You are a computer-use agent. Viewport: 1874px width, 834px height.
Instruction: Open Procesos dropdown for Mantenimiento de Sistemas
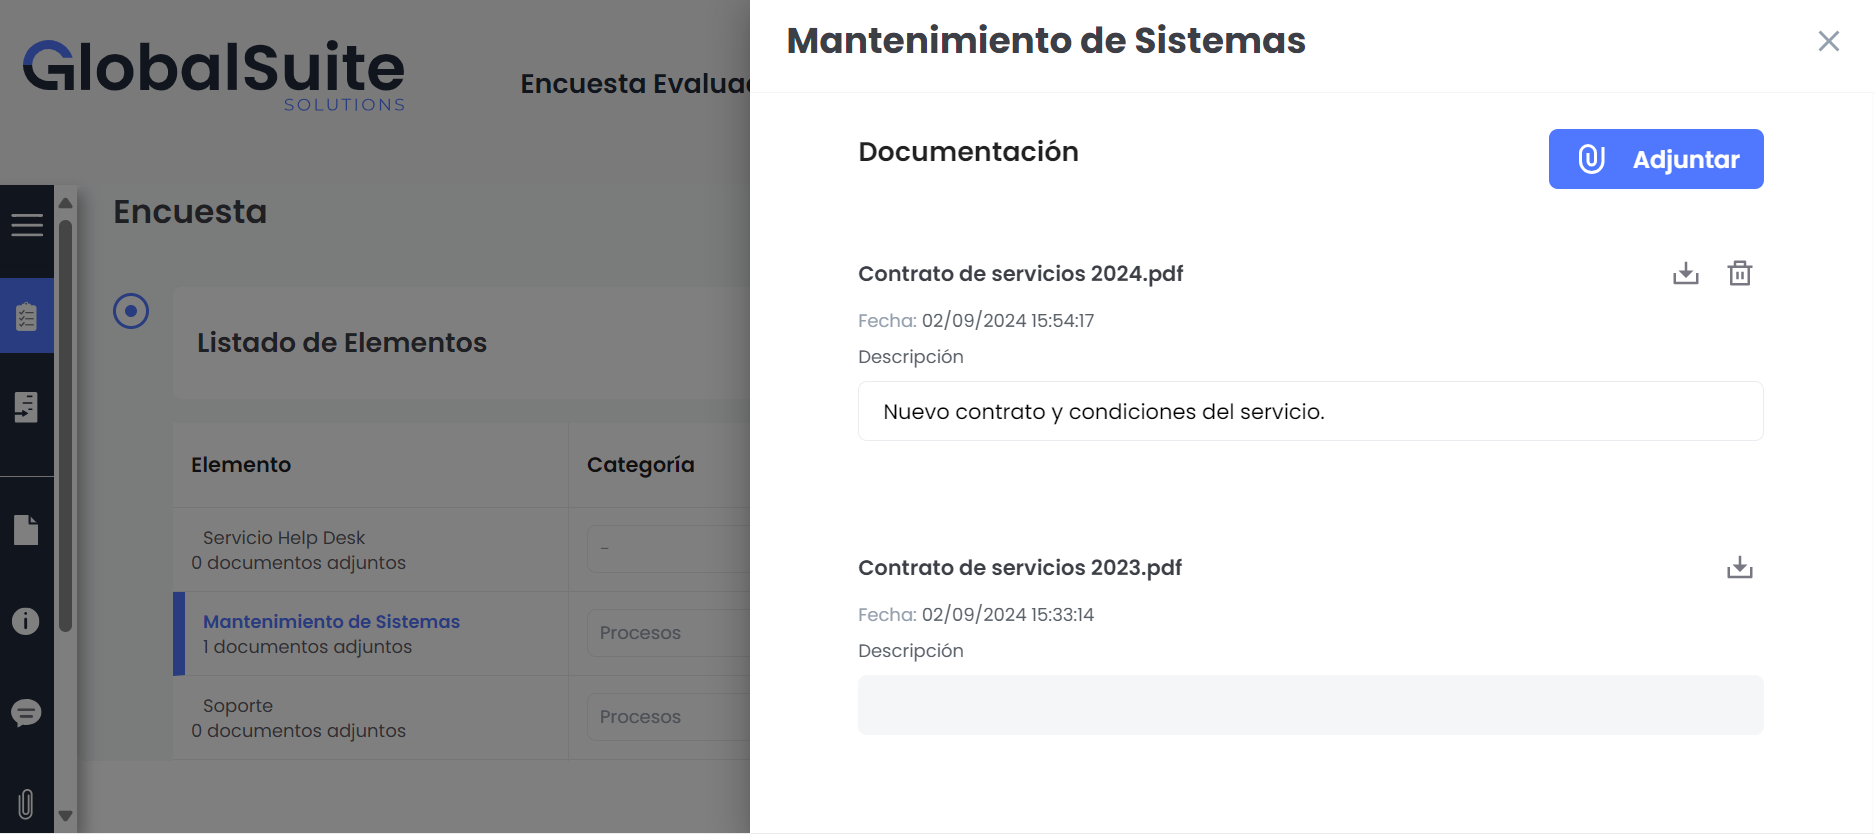[668, 633]
